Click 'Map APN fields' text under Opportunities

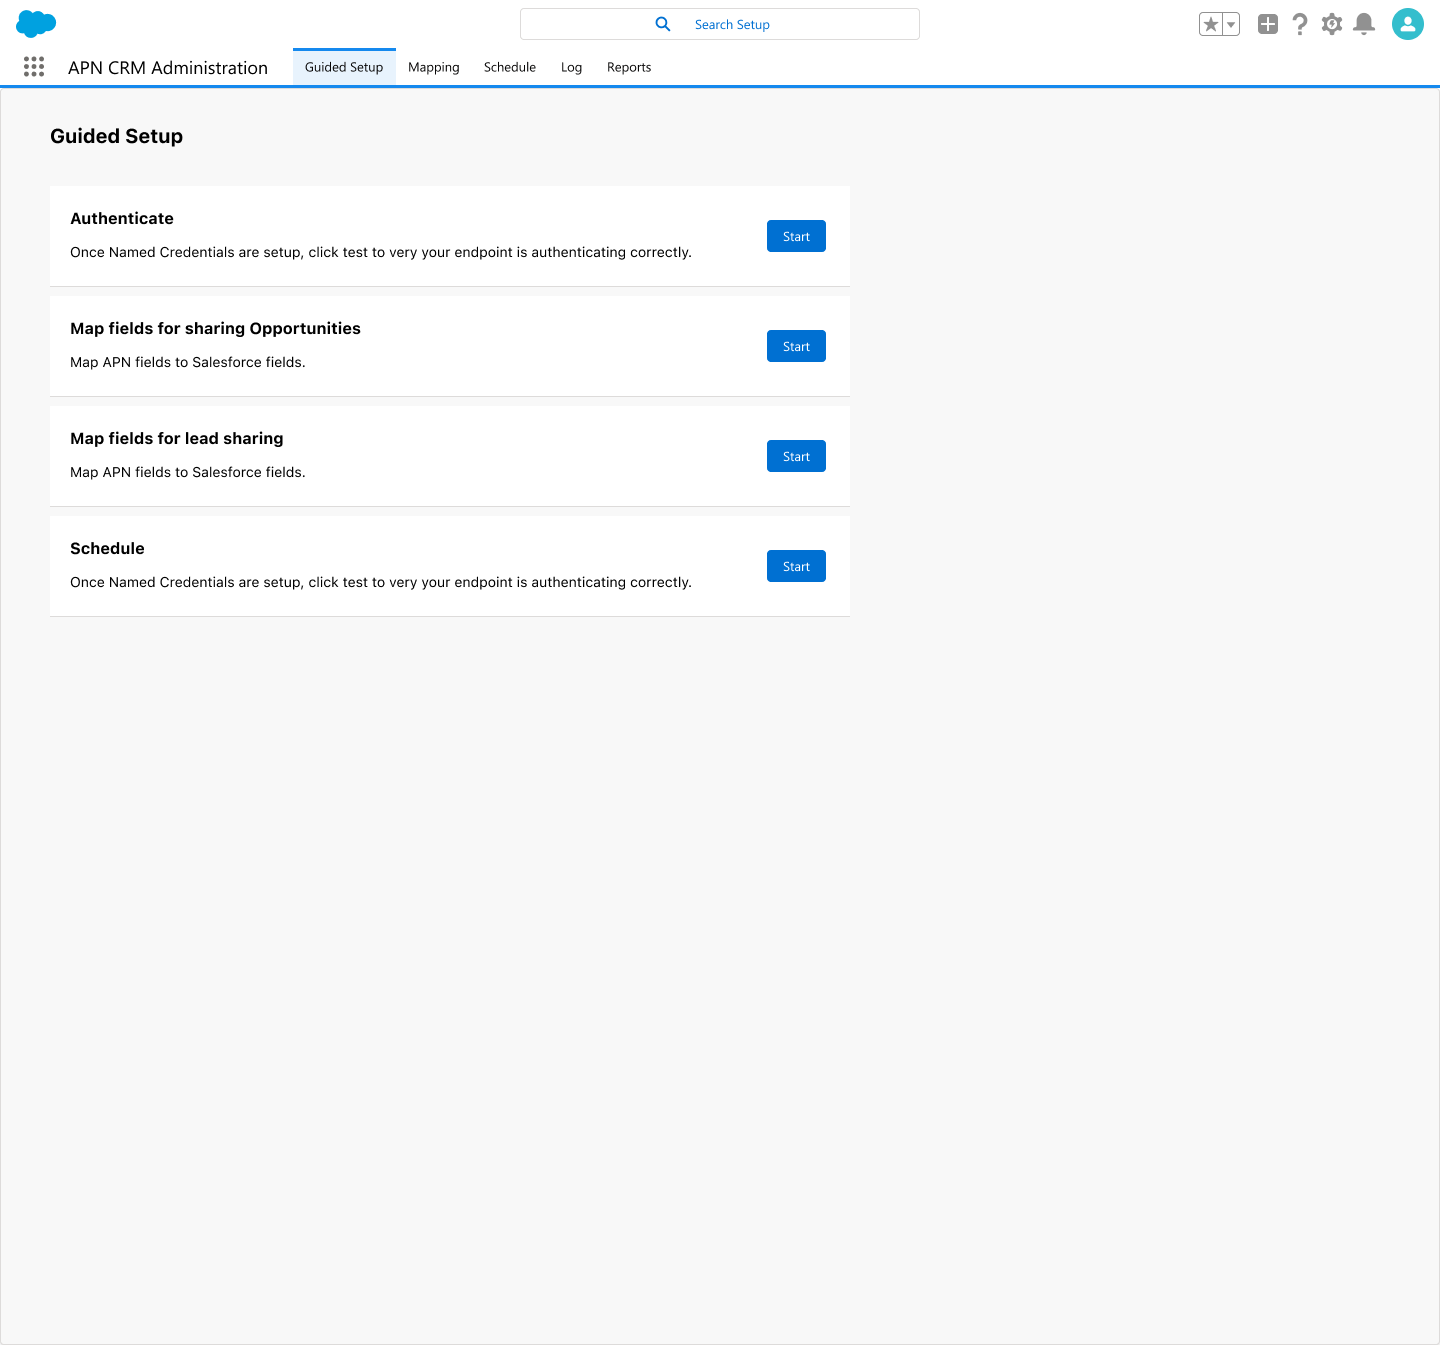pyautogui.click(x=188, y=362)
